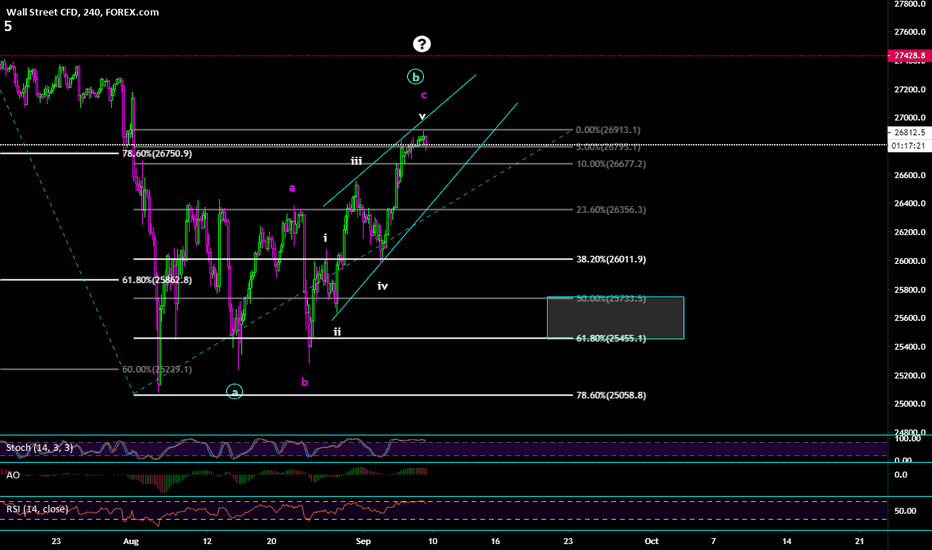
Task: Click the current price tag 26812.5
Action: coord(909,133)
